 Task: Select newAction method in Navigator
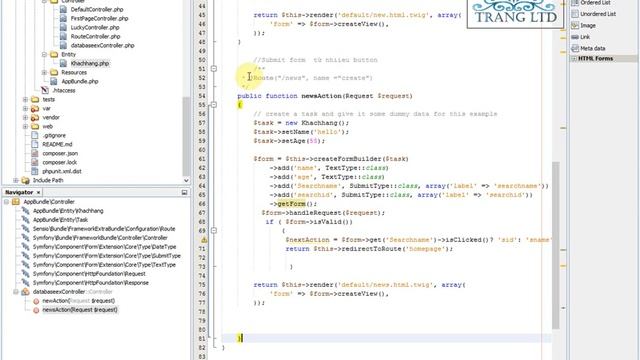(78, 300)
